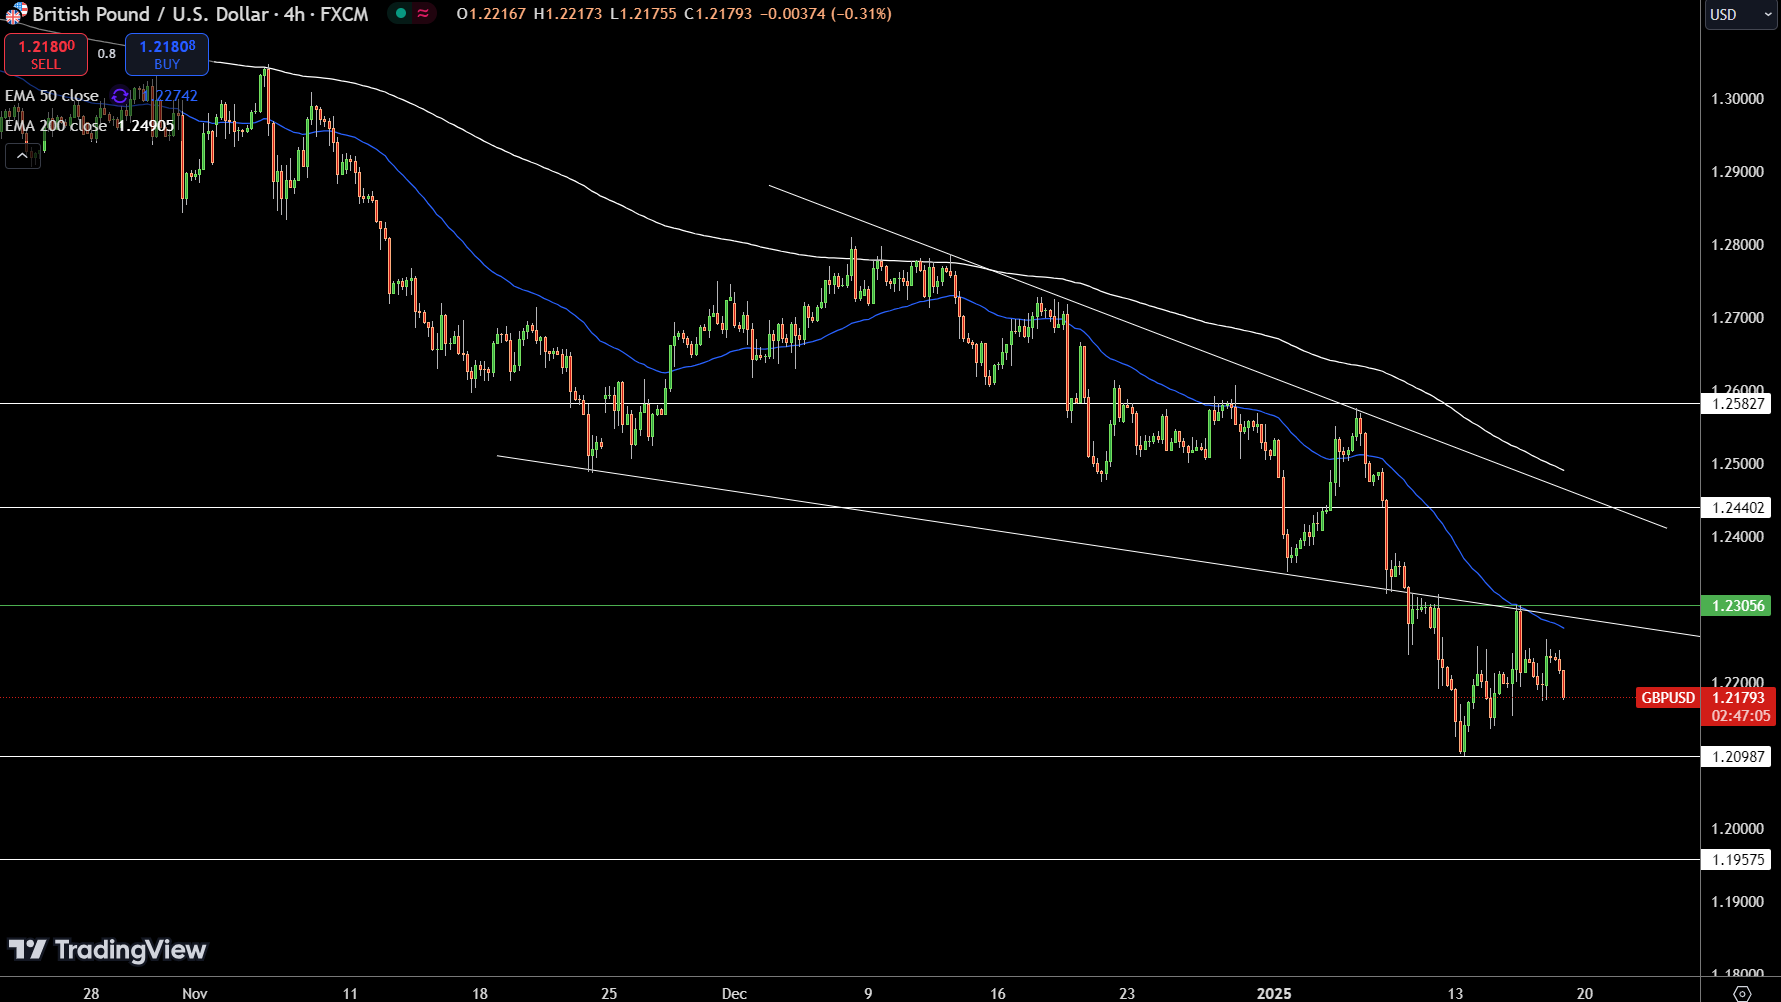Click the 13 date on time axis

(1455, 993)
